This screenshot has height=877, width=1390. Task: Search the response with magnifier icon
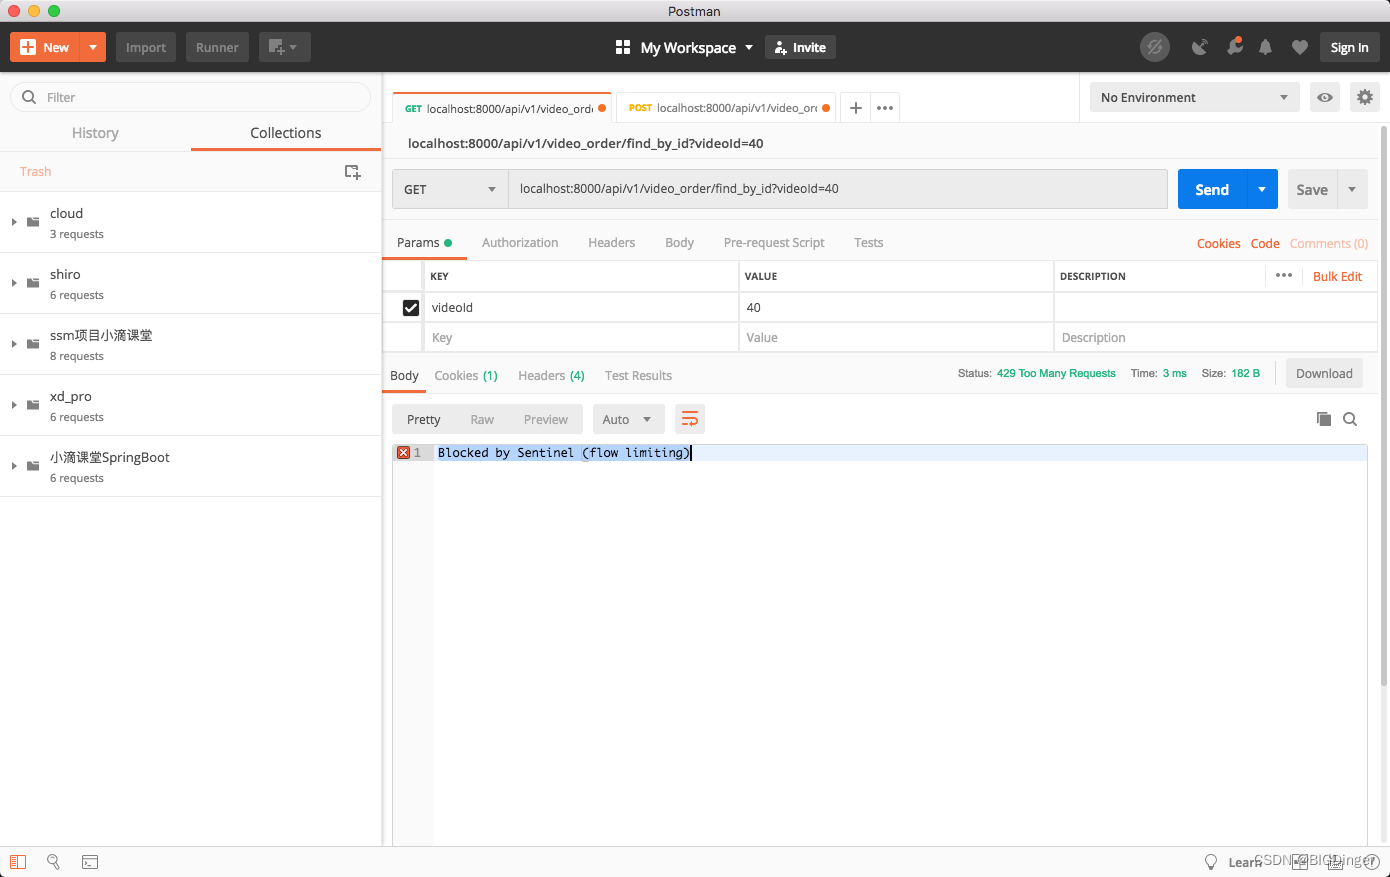(x=1350, y=419)
